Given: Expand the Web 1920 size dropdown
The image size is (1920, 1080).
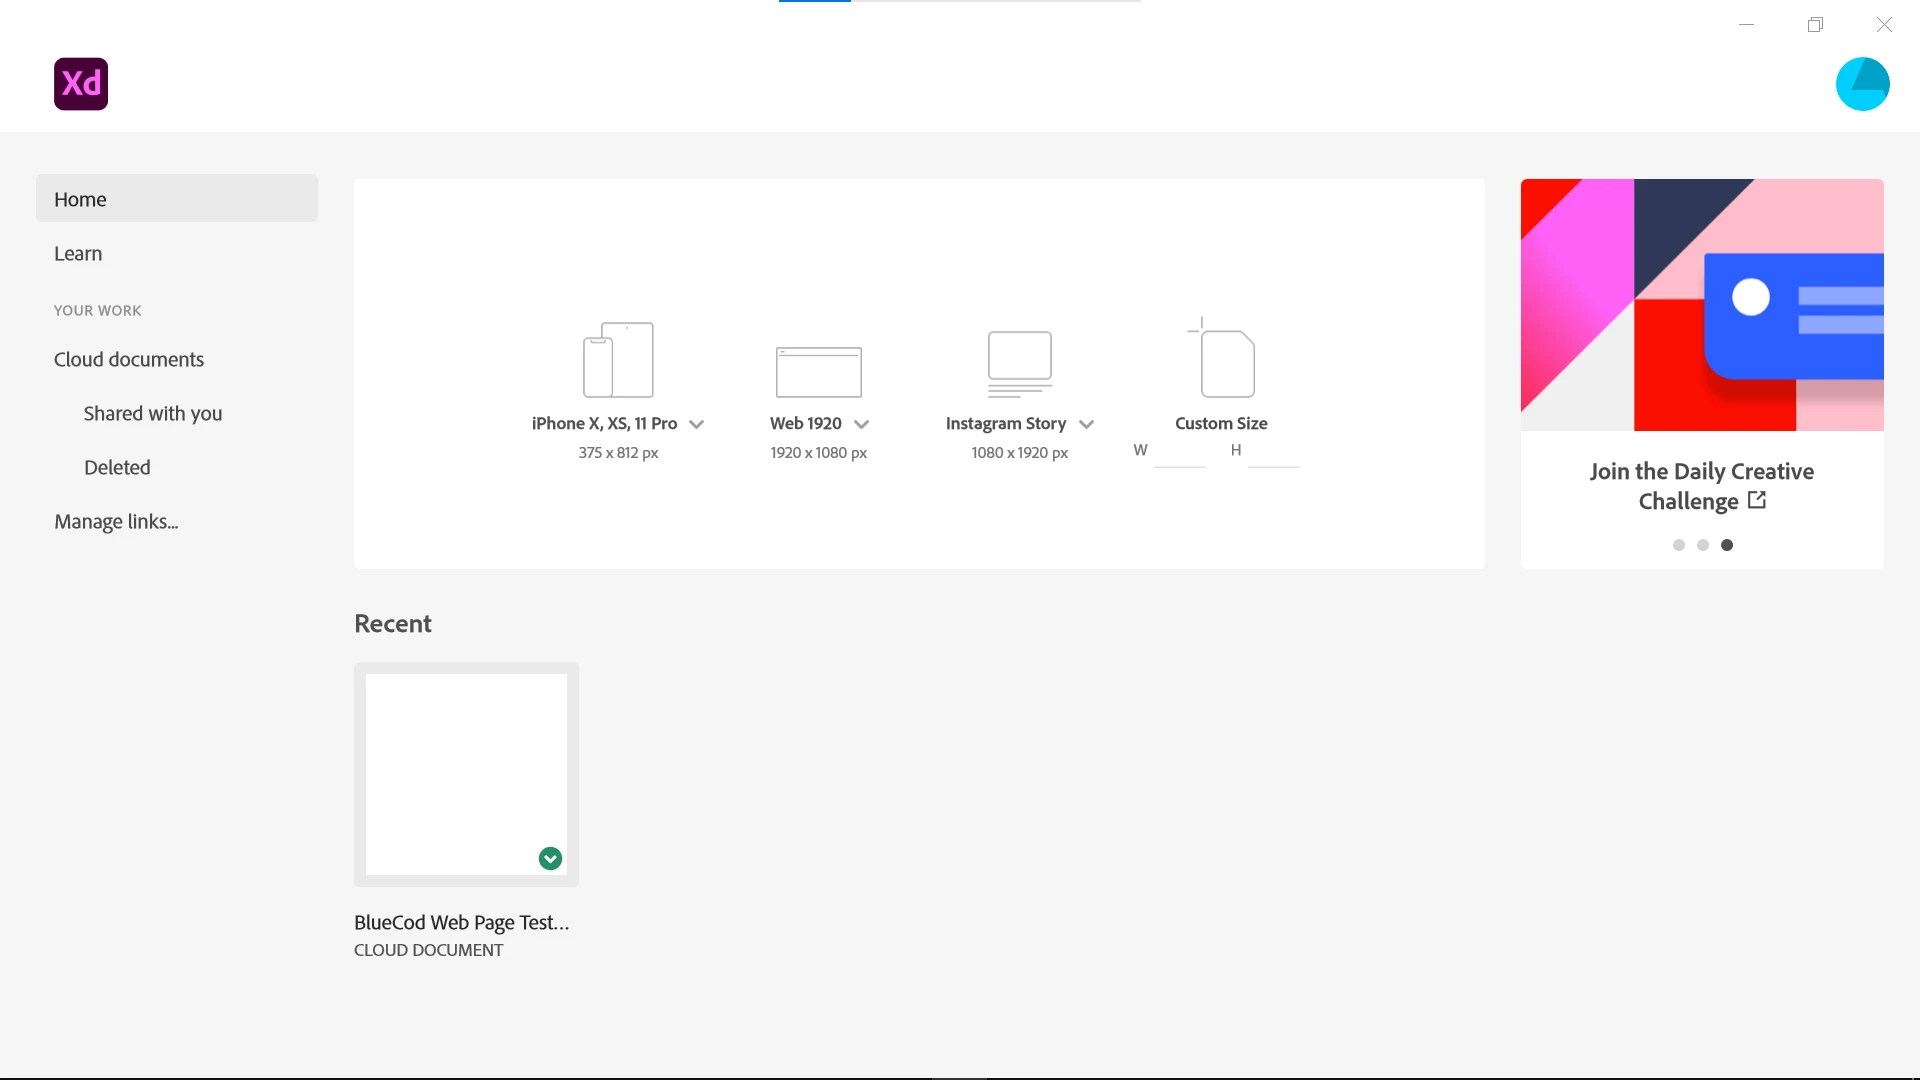Looking at the screenshot, I should [x=861, y=424].
